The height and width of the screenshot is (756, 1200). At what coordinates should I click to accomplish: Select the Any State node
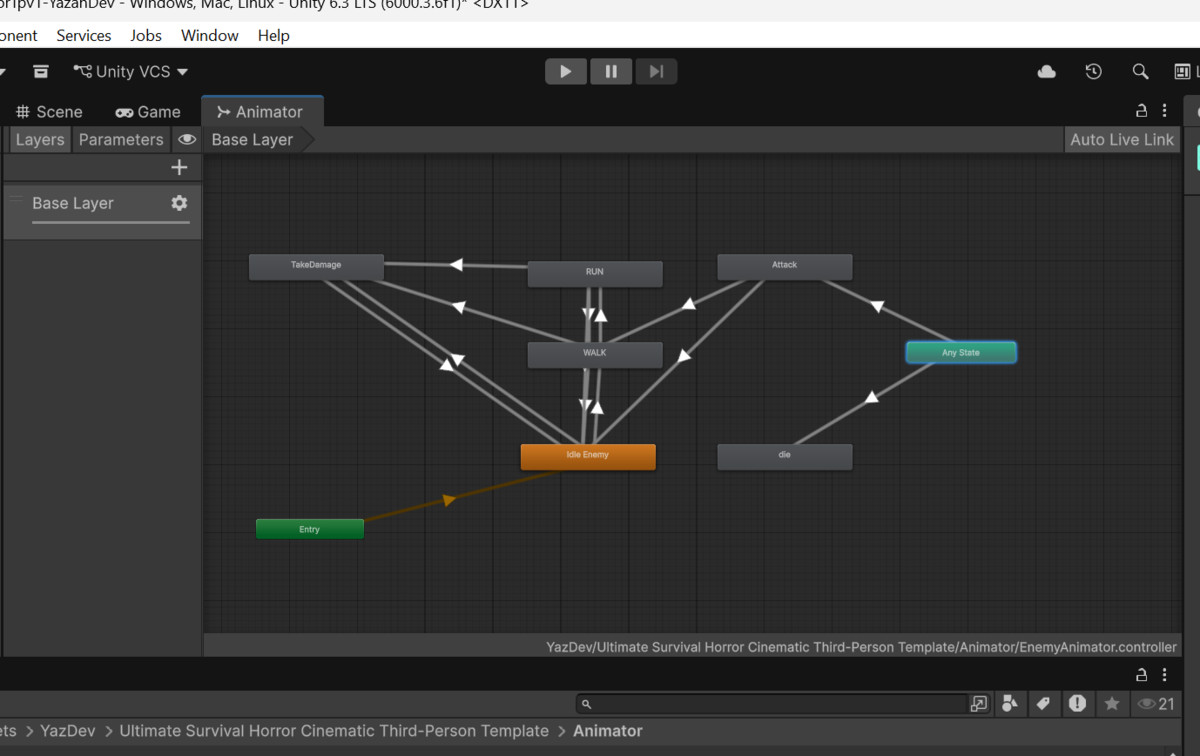coord(961,353)
